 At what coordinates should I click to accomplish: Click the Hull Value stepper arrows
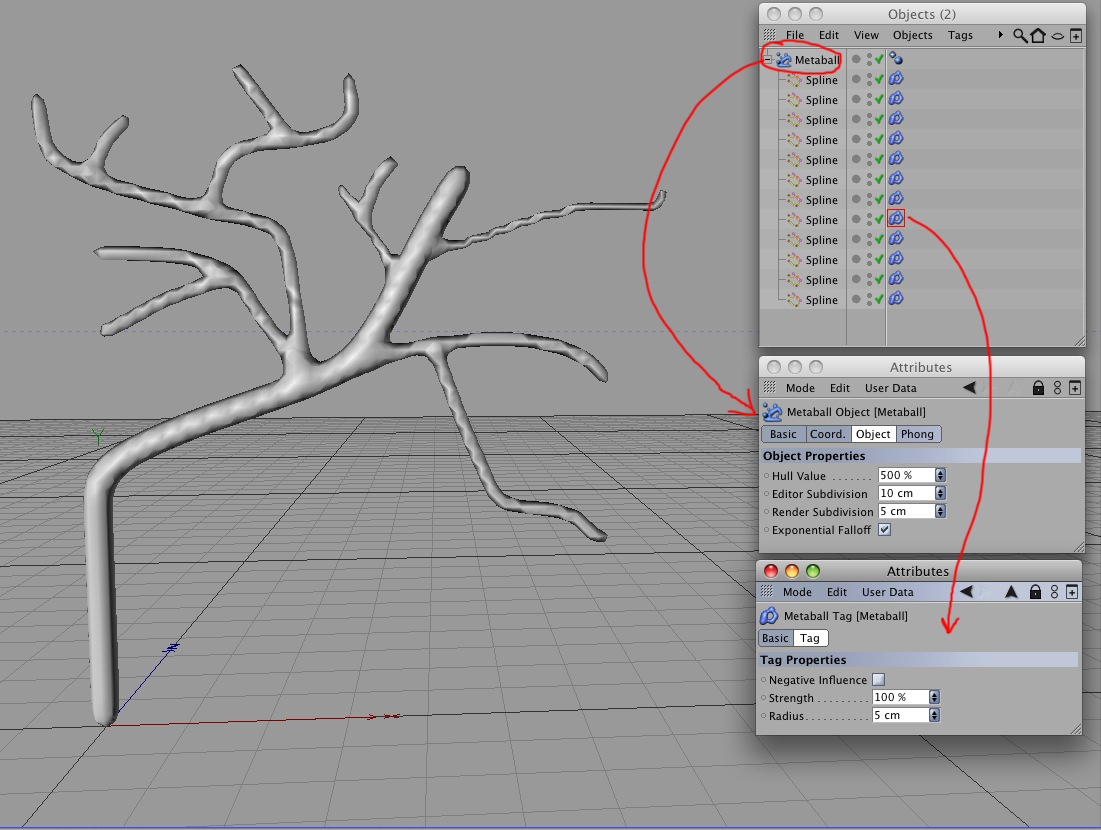(941, 475)
